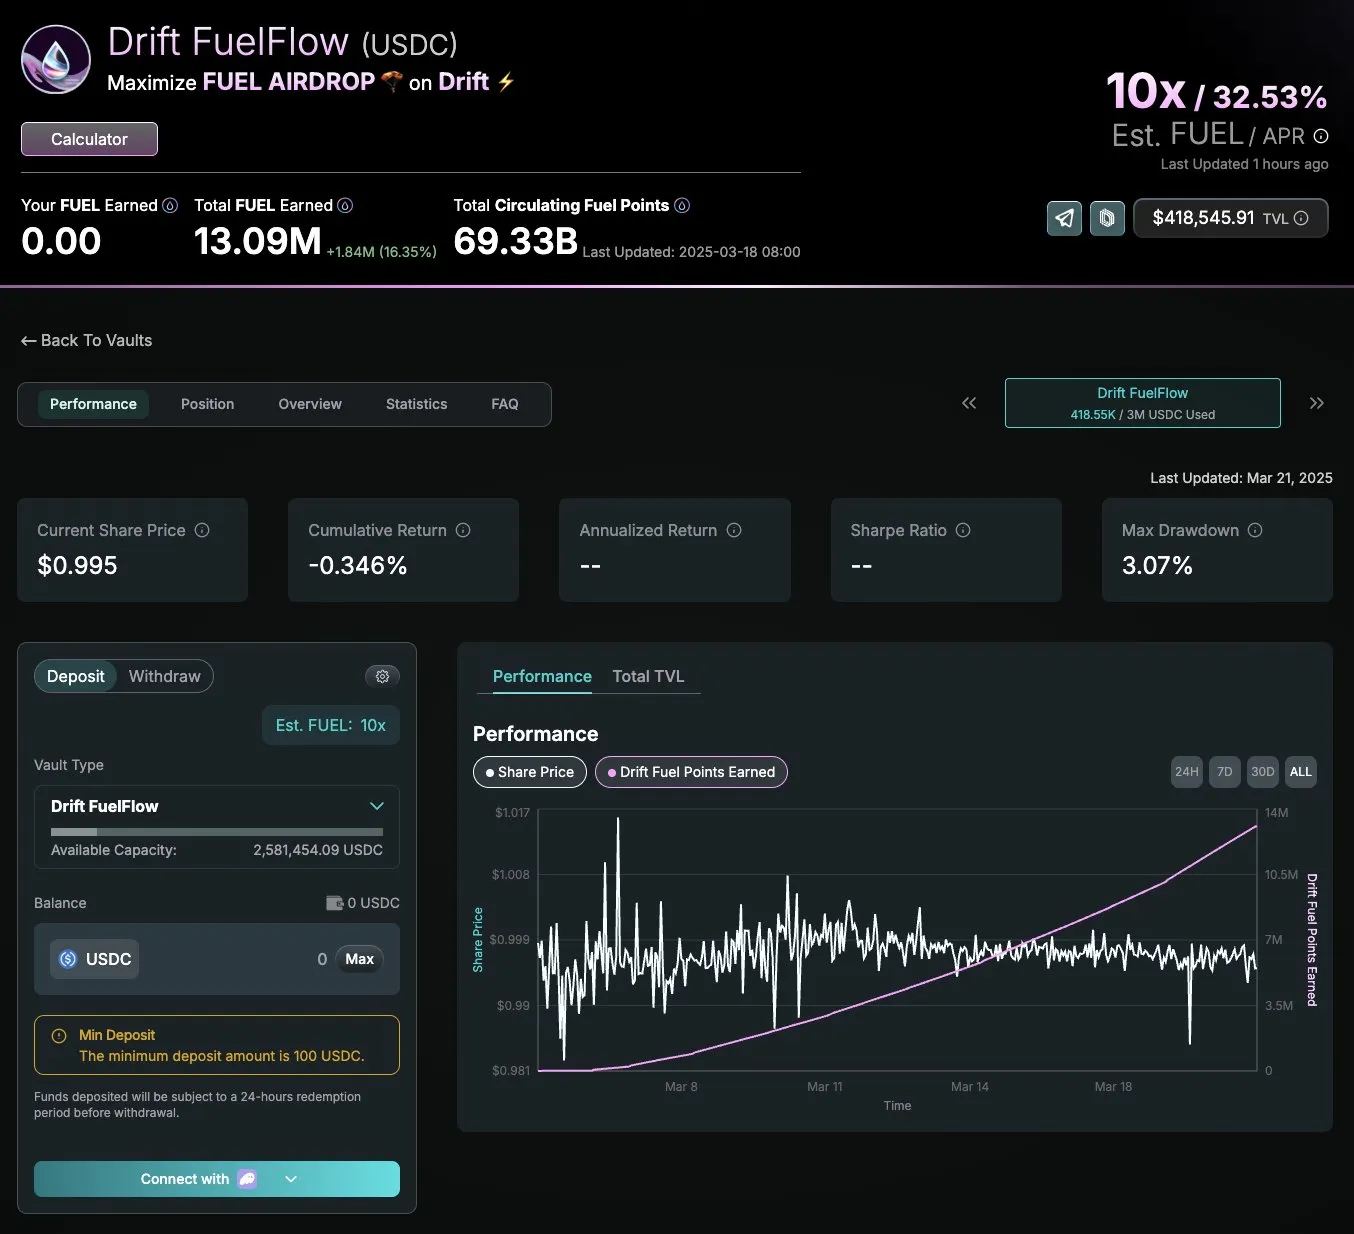1354x1234 pixels.
Task: Toggle the Share Price chart series
Action: [x=530, y=772]
